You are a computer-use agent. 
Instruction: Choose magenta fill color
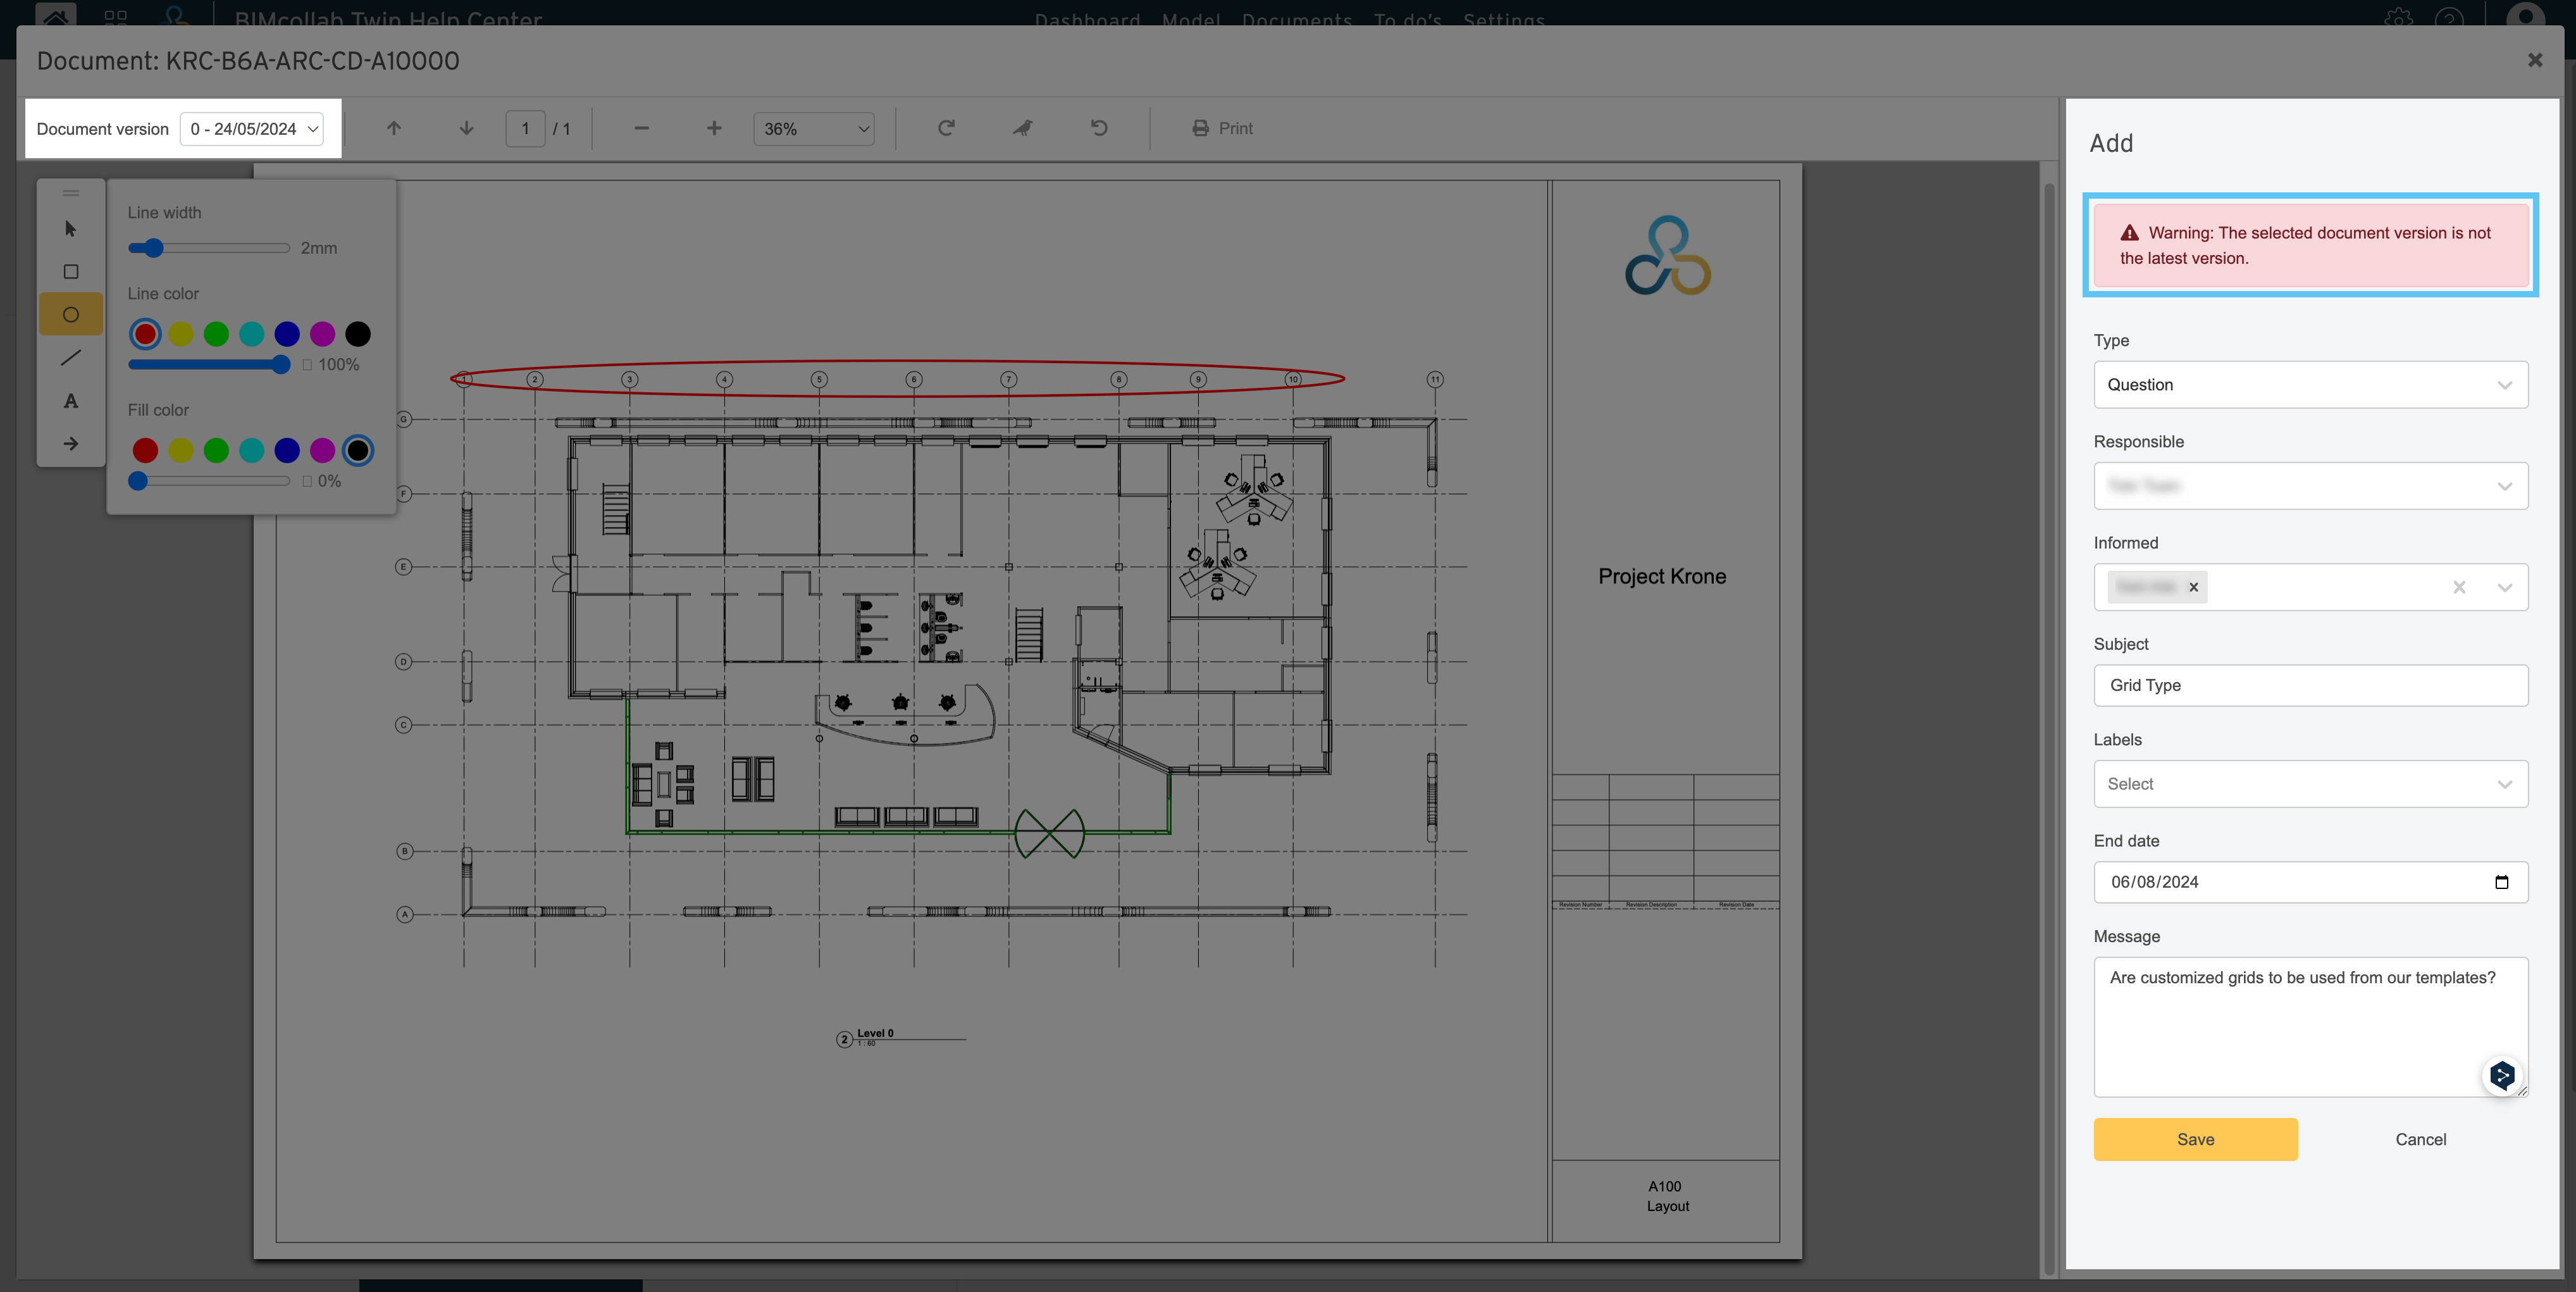[322, 451]
